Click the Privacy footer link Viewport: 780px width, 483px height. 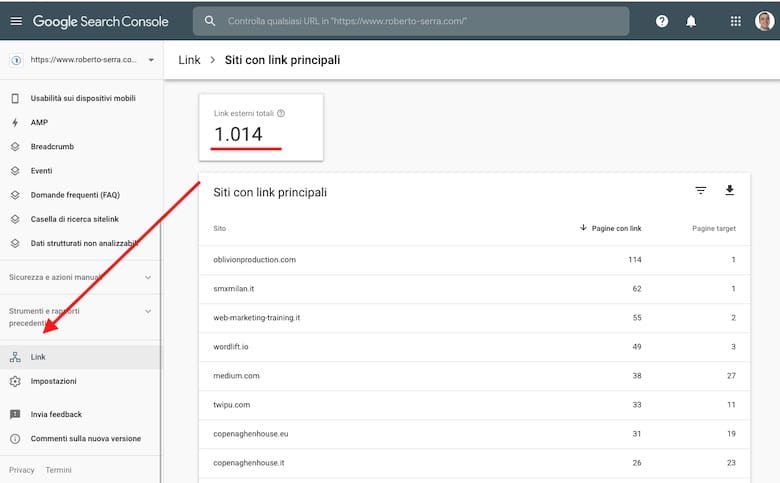tap(21, 470)
